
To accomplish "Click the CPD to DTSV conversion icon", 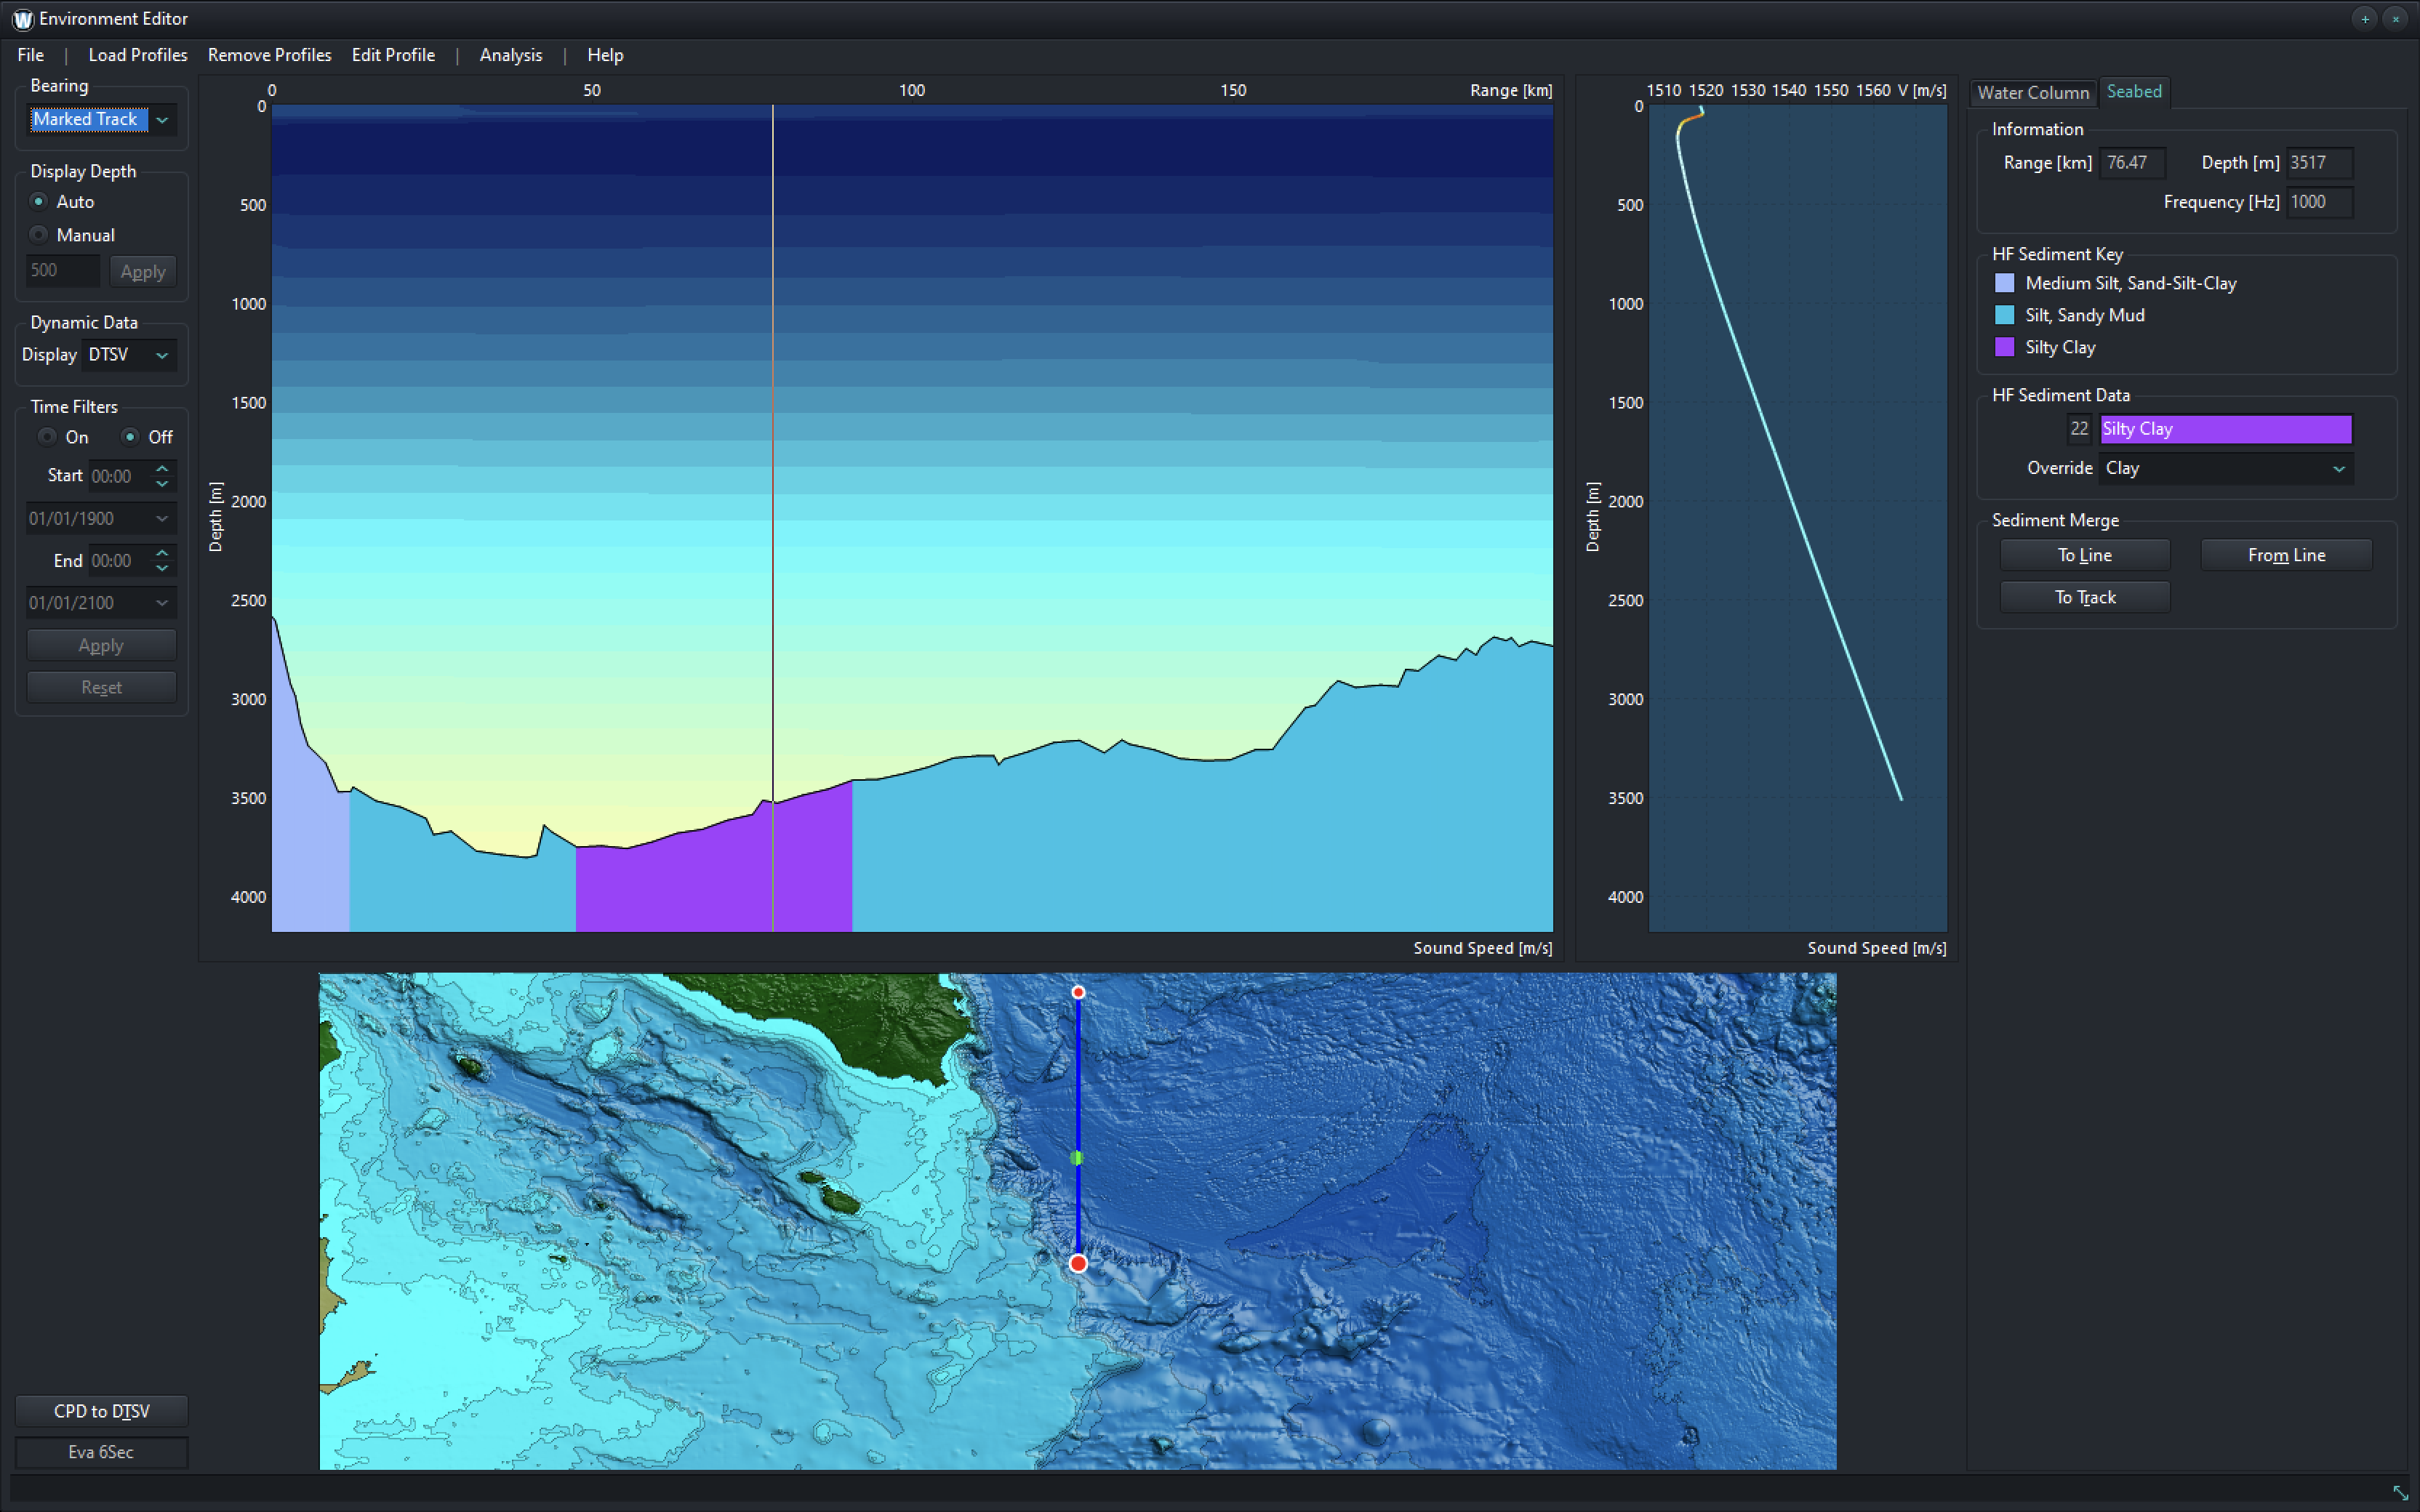I will click(100, 1410).
